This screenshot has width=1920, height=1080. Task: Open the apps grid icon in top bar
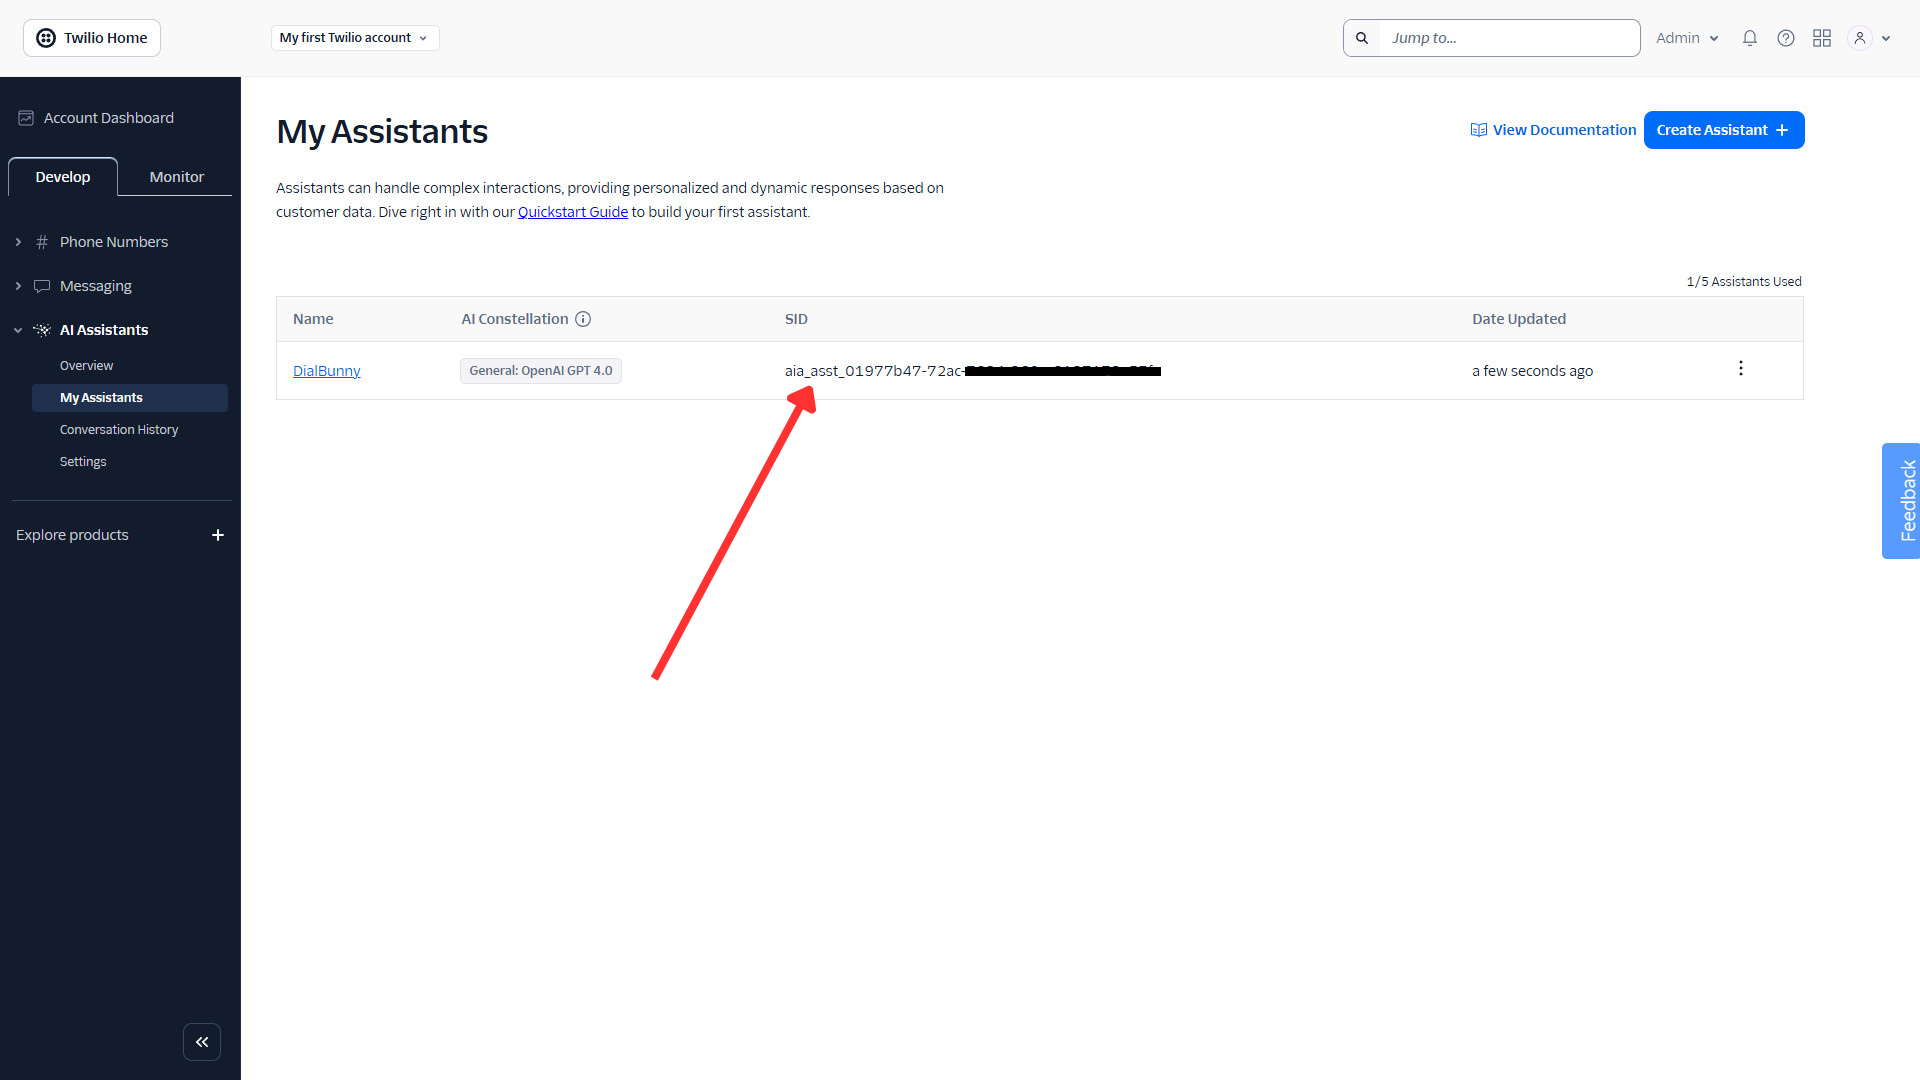(1822, 37)
